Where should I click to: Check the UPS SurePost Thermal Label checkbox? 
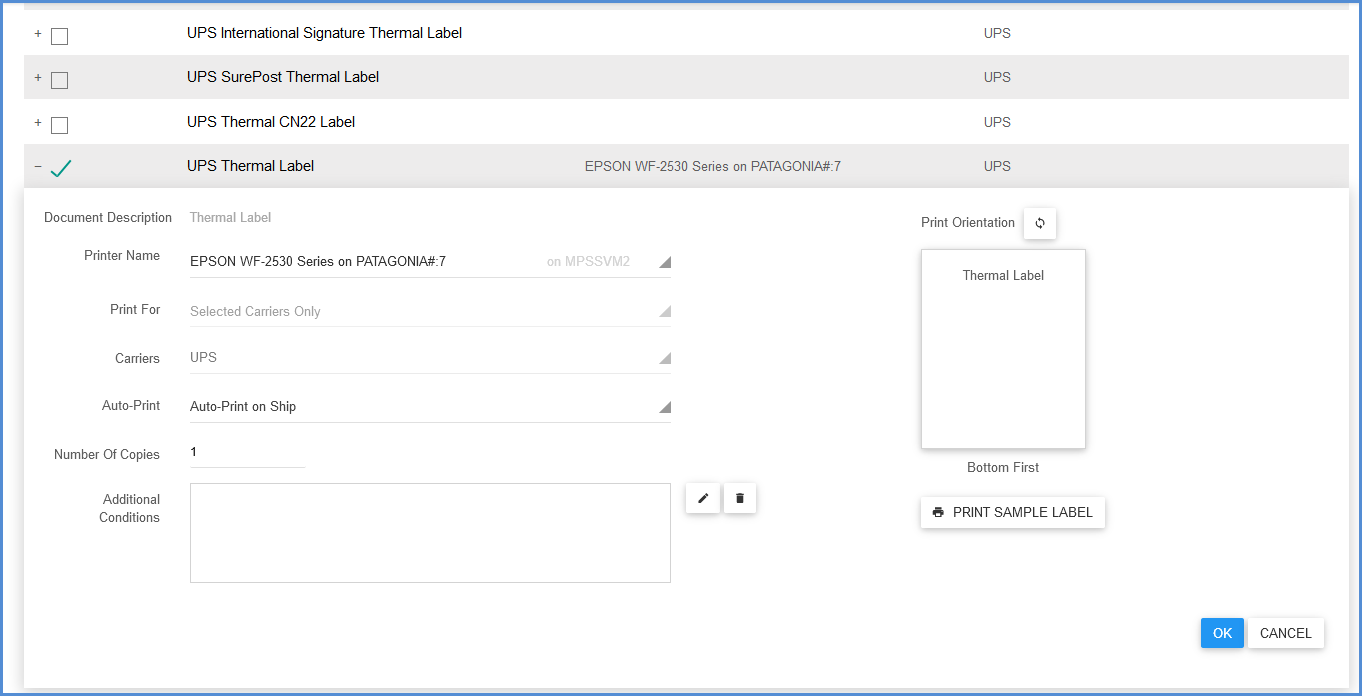(60, 80)
